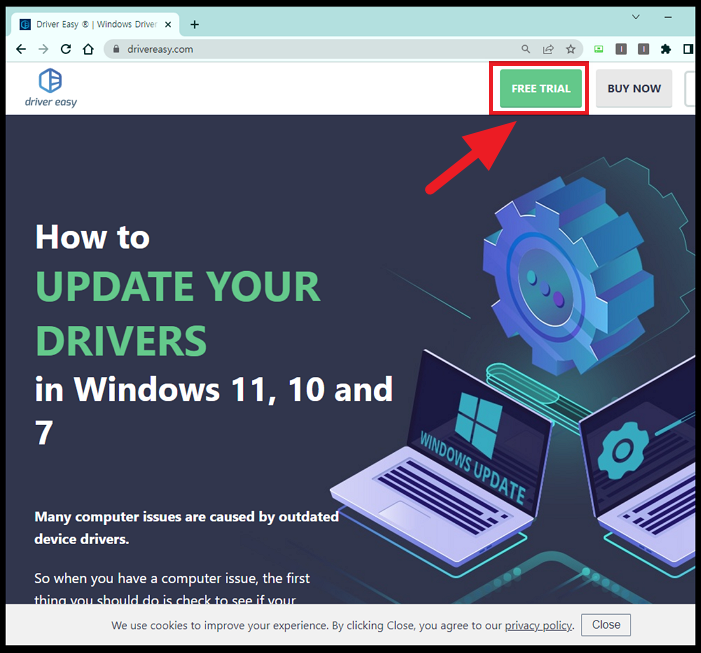This screenshot has height=653, width=701.
Task: Close the Driver Easy browser tab
Action: [168, 25]
